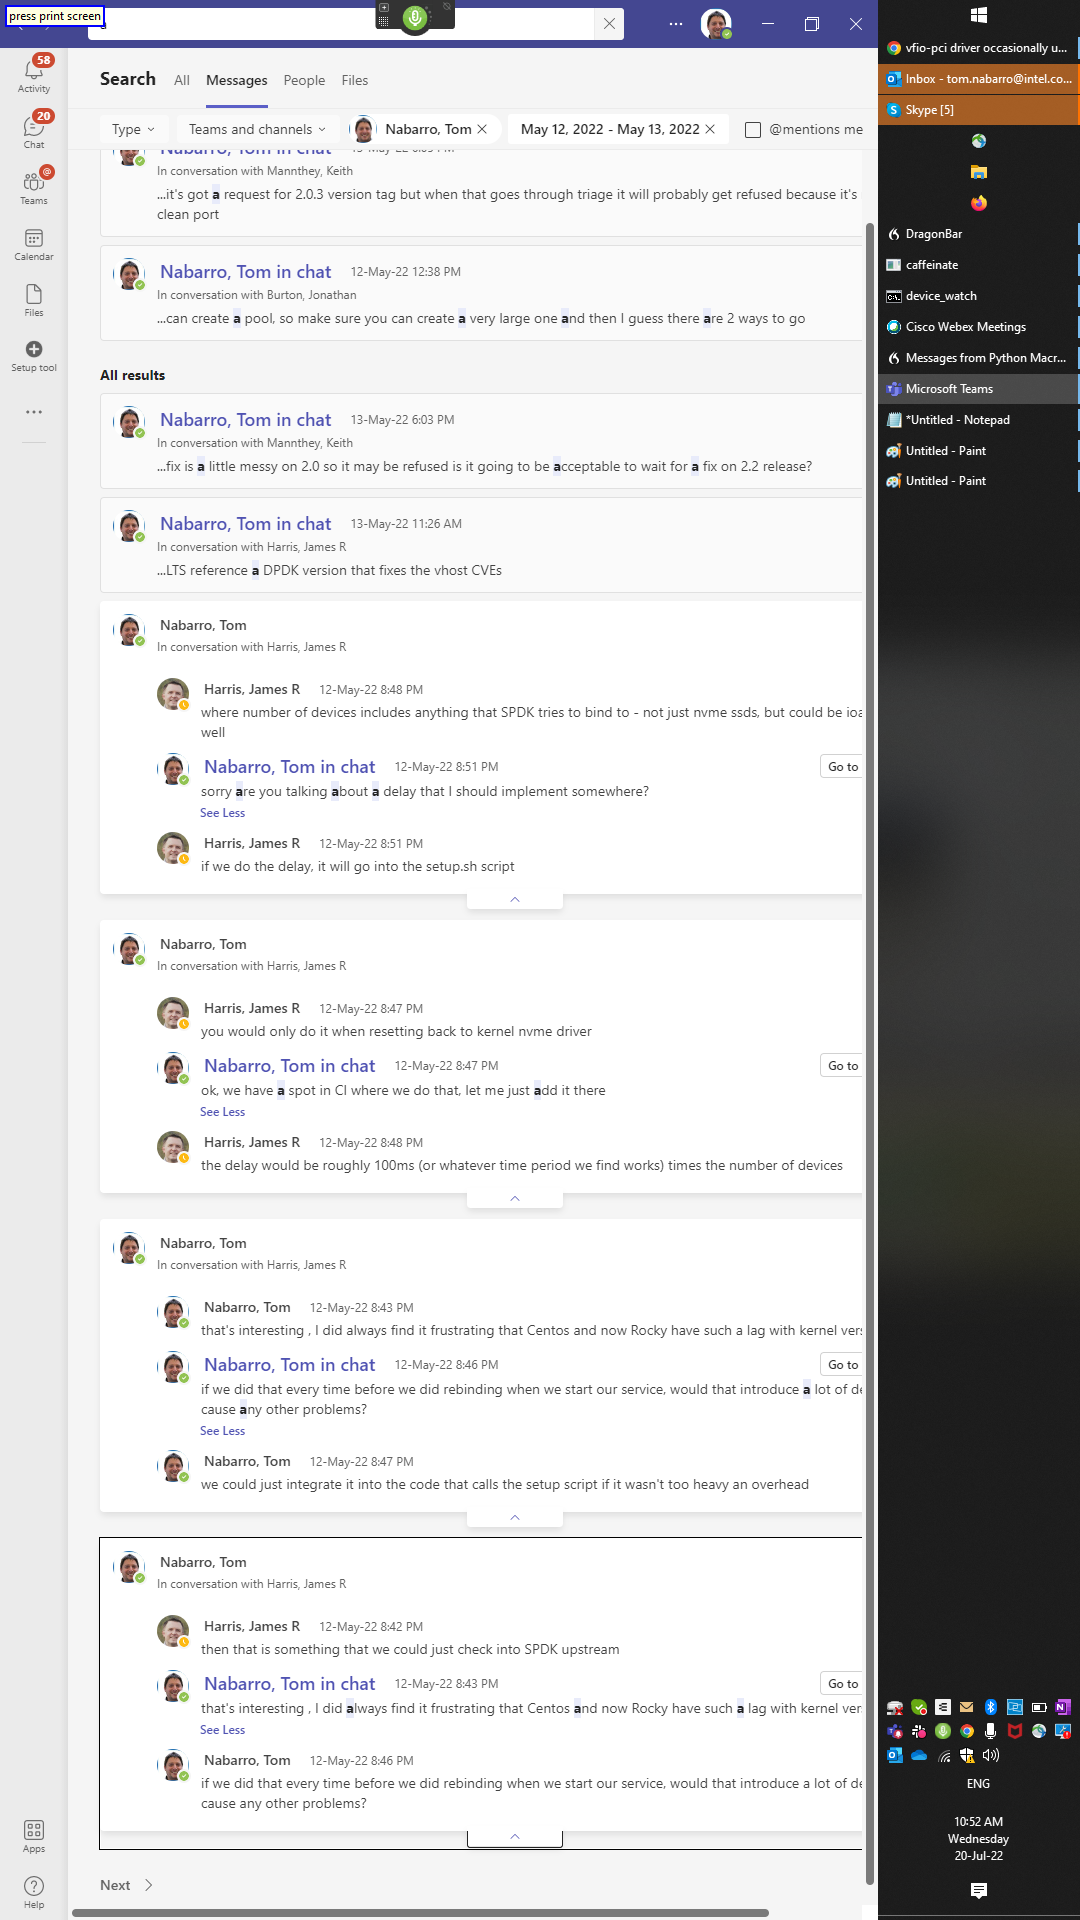Viewport: 1080px width, 1920px height.
Task: Expand the Teams and channels filter
Action: [256, 129]
